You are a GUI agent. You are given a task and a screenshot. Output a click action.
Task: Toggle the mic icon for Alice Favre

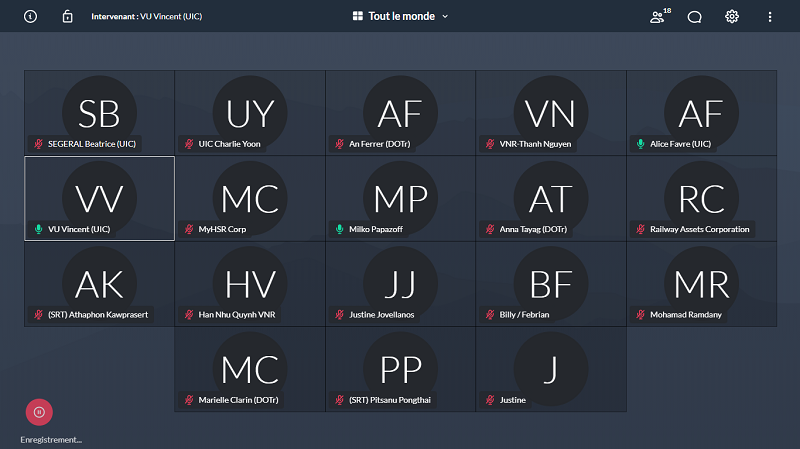(641, 144)
